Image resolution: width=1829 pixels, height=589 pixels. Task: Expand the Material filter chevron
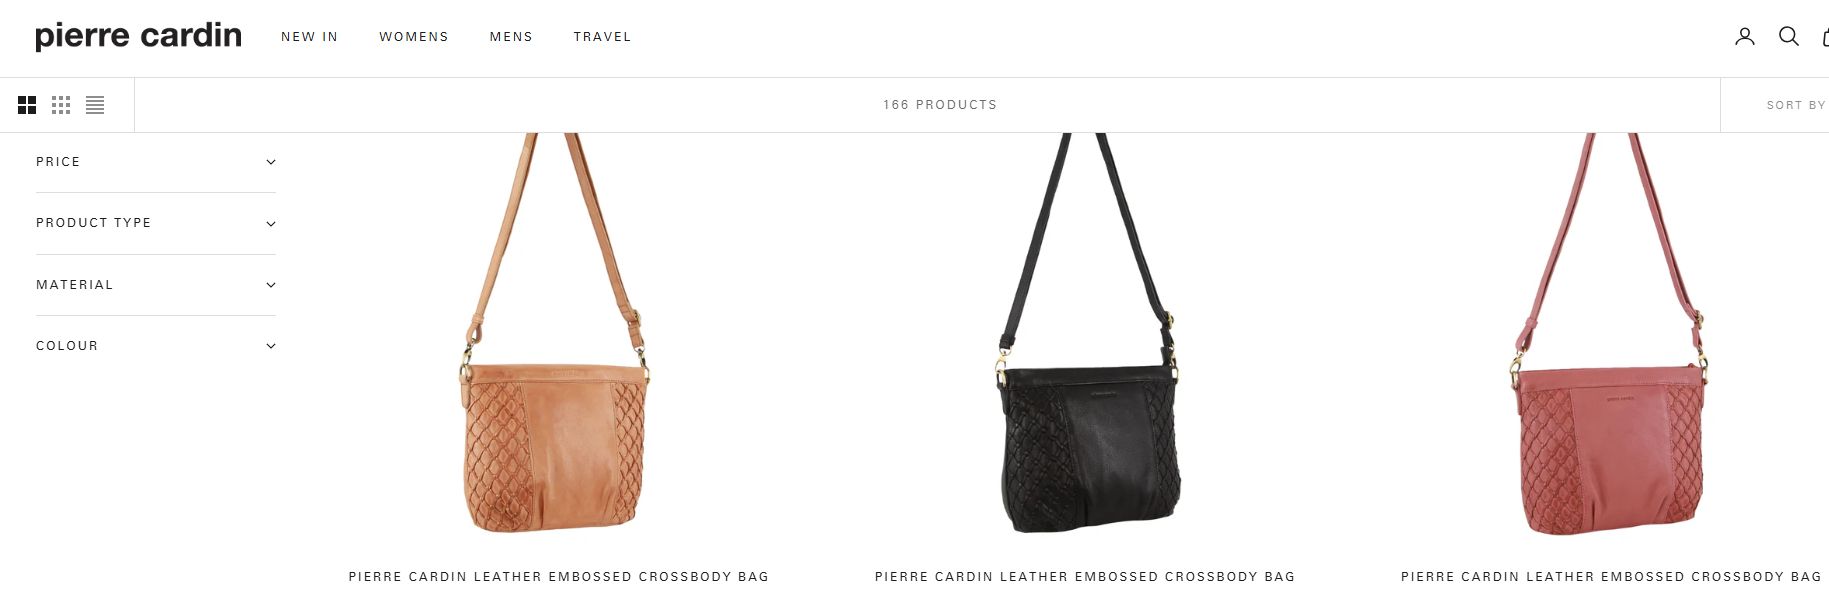point(270,285)
